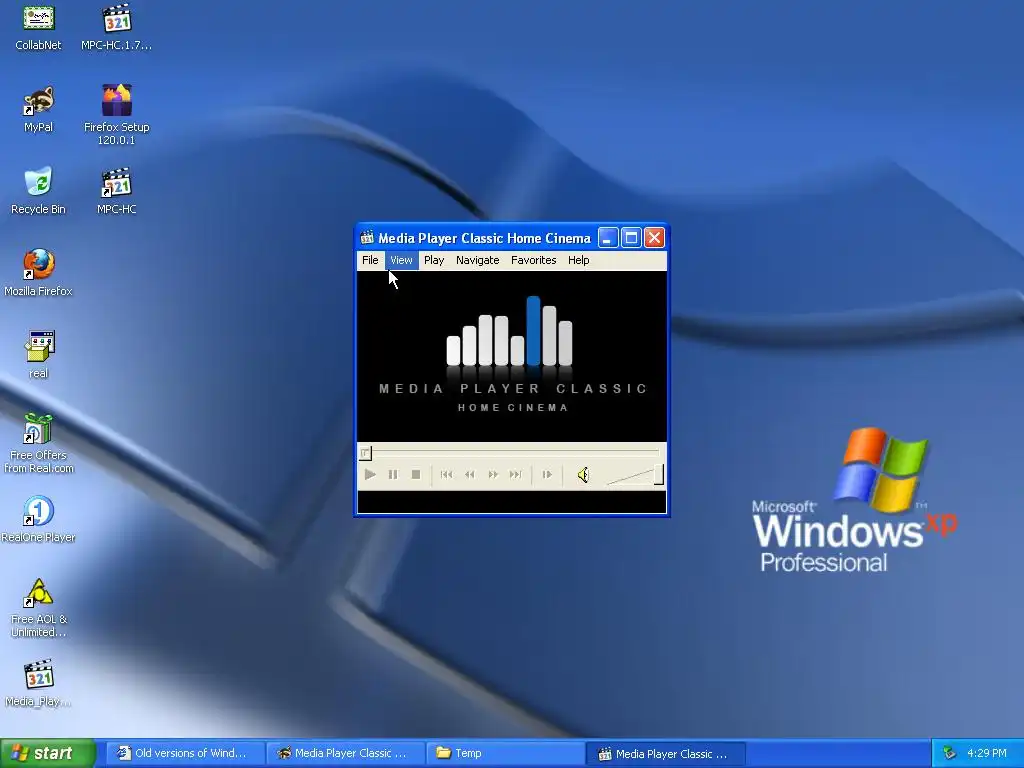The image size is (1024, 768).
Task: Open the Play menu
Action: (434, 260)
